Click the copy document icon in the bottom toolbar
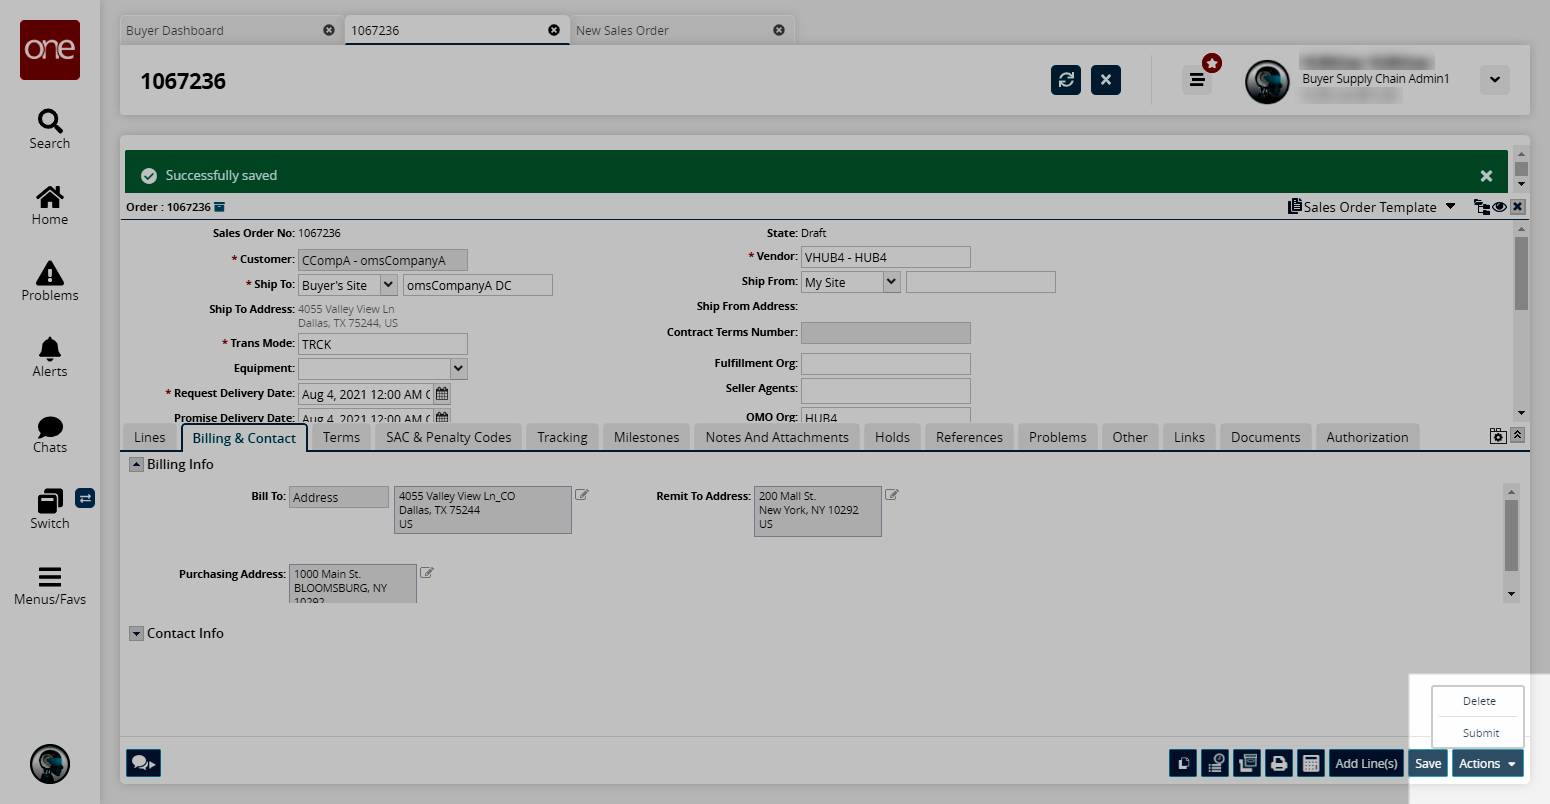This screenshot has width=1550, height=804. (x=1183, y=763)
